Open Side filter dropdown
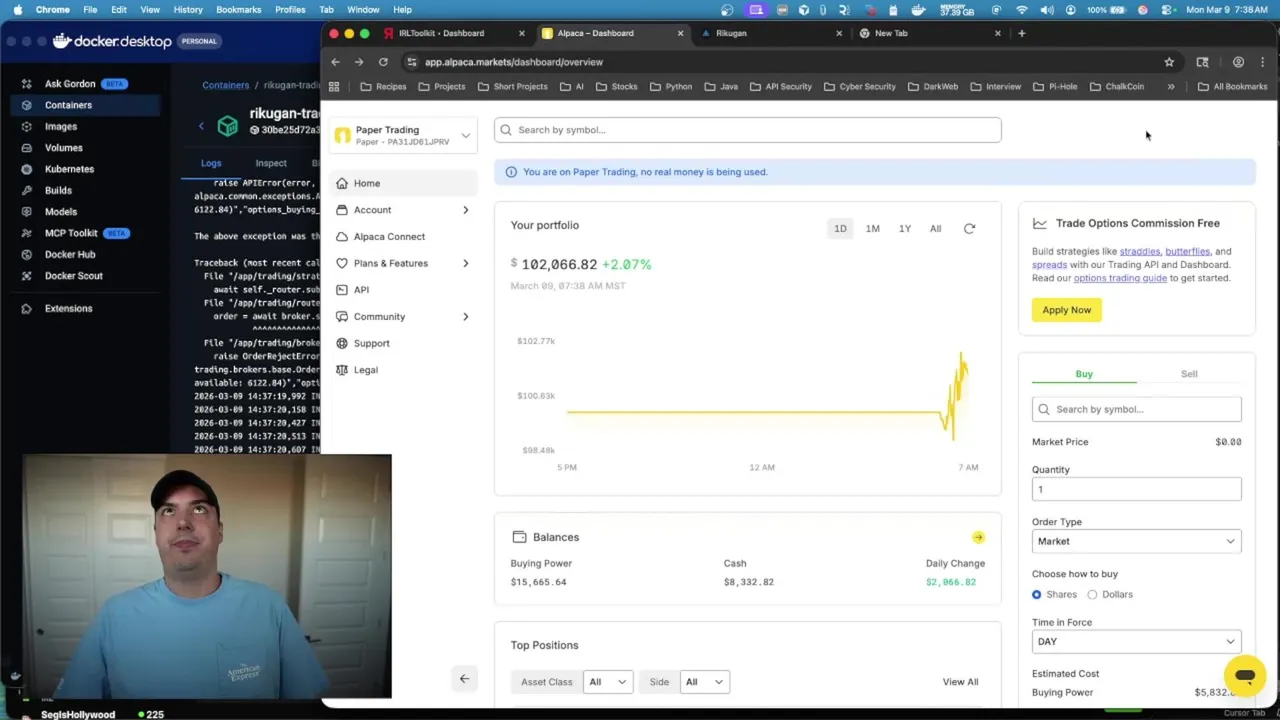Viewport: 1280px width, 720px height. [x=705, y=682]
